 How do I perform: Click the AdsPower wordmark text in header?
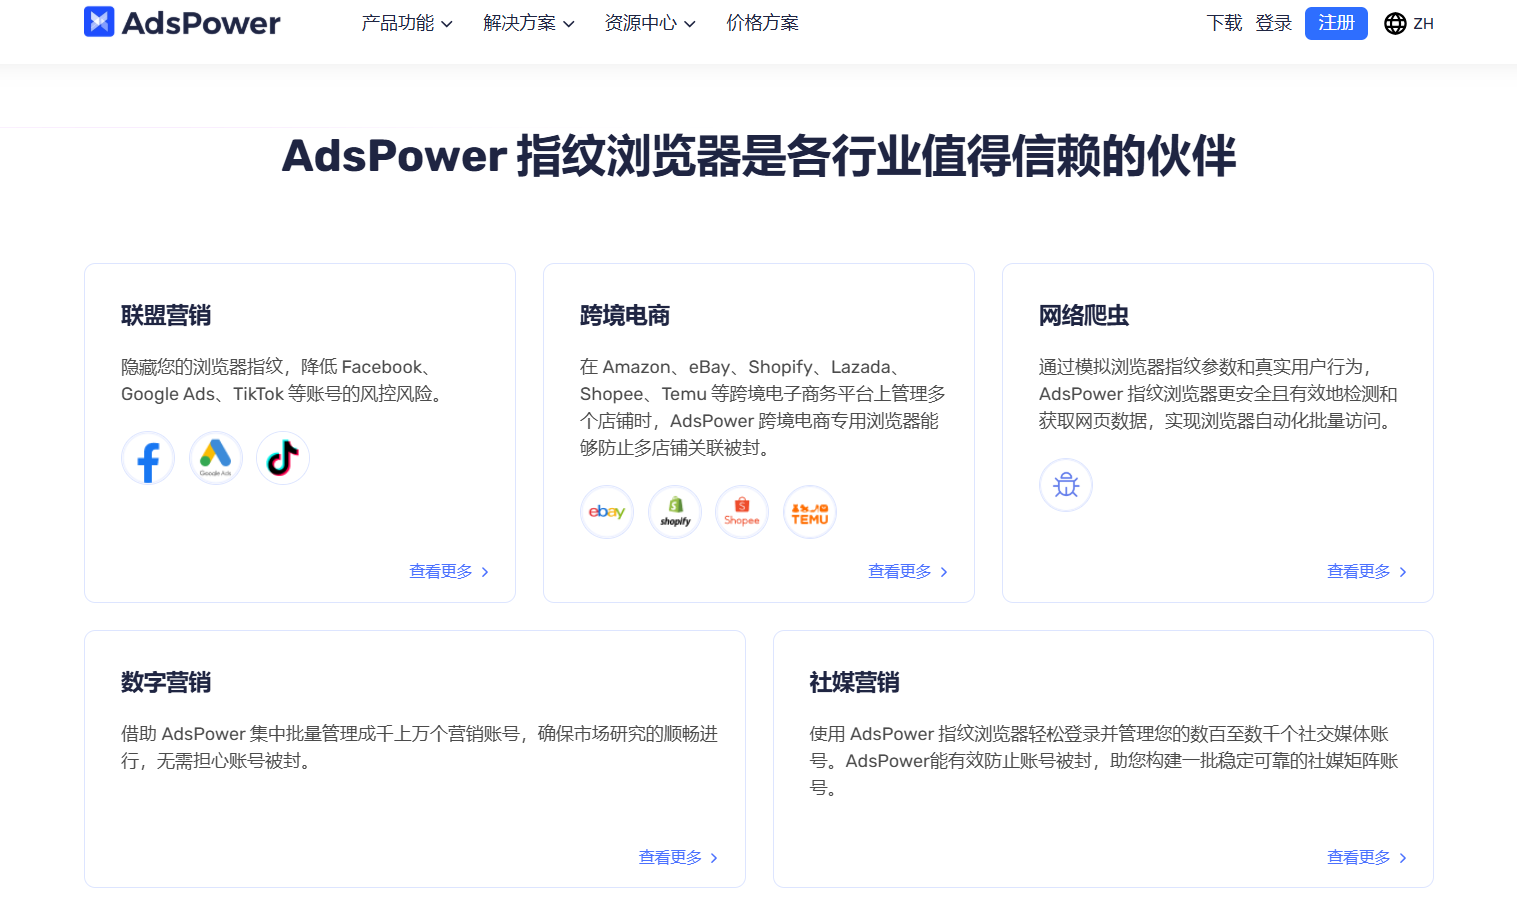click(201, 23)
